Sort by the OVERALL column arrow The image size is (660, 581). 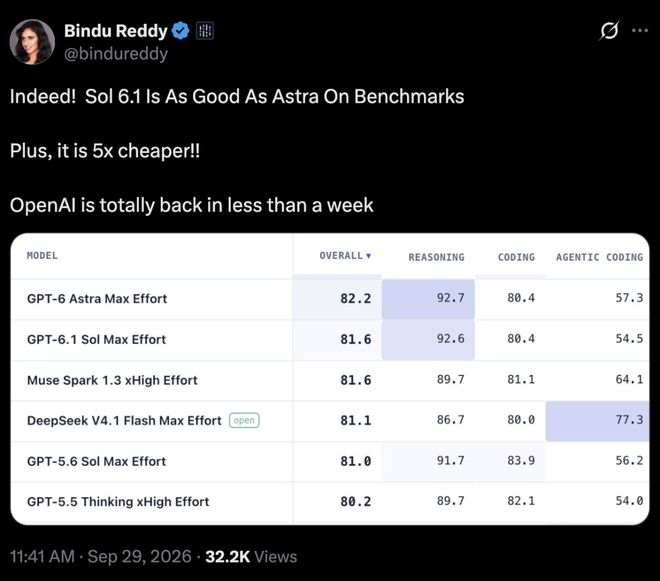click(369, 256)
